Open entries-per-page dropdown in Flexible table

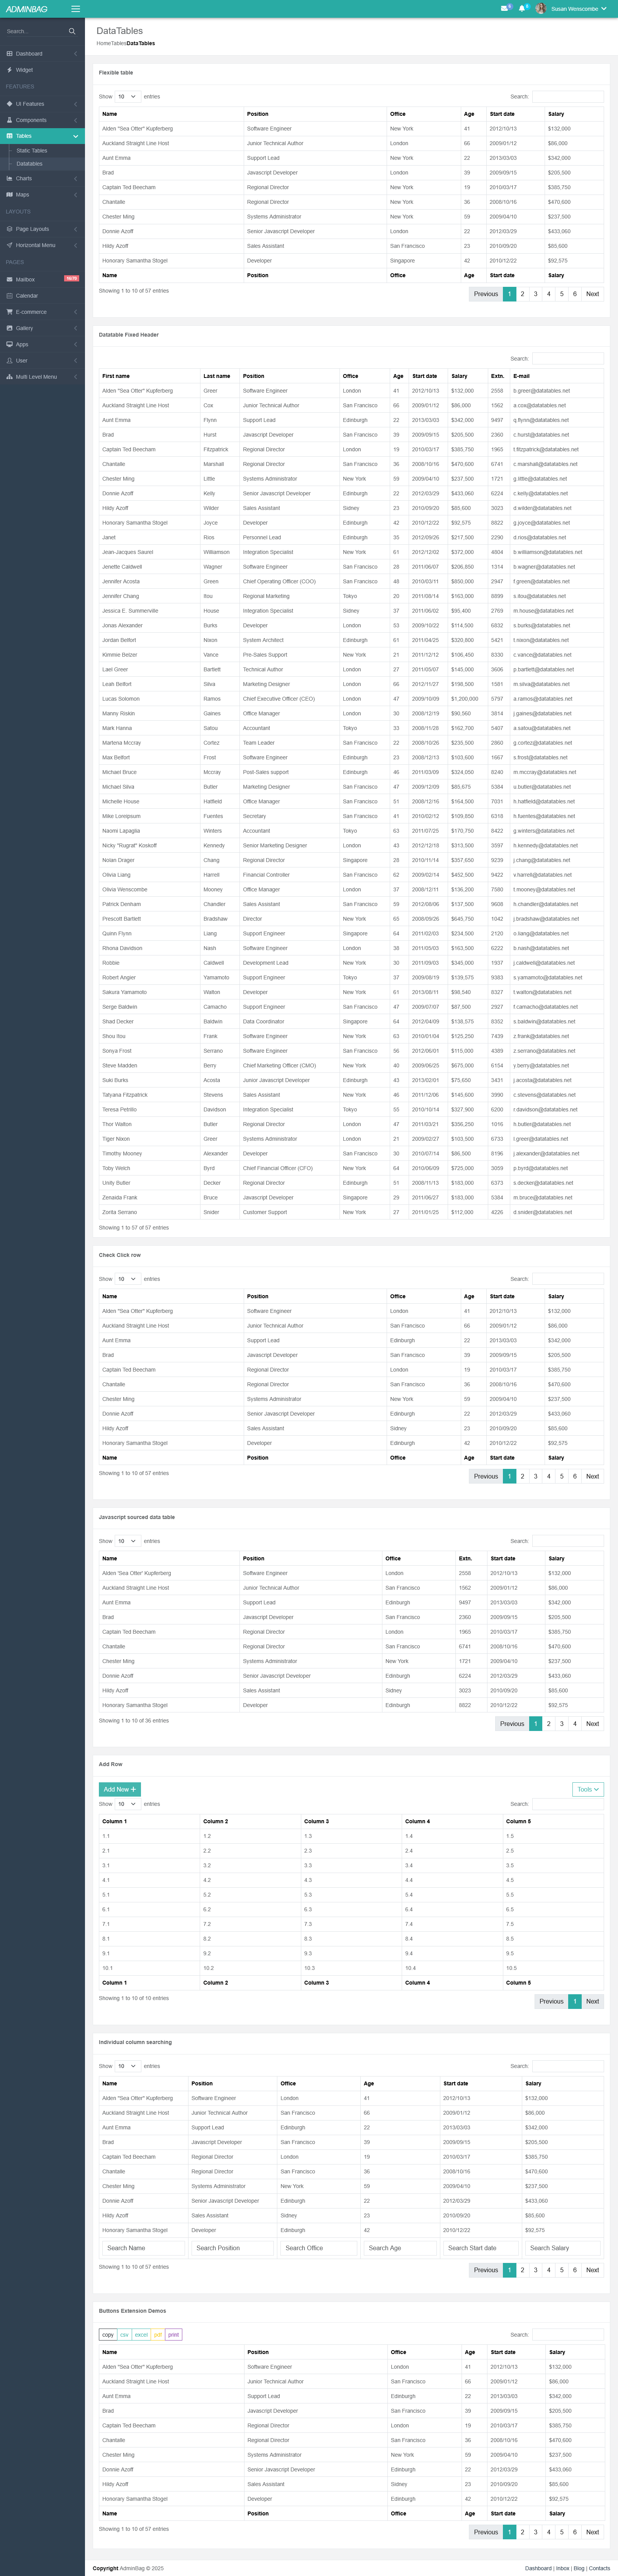(127, 97)
